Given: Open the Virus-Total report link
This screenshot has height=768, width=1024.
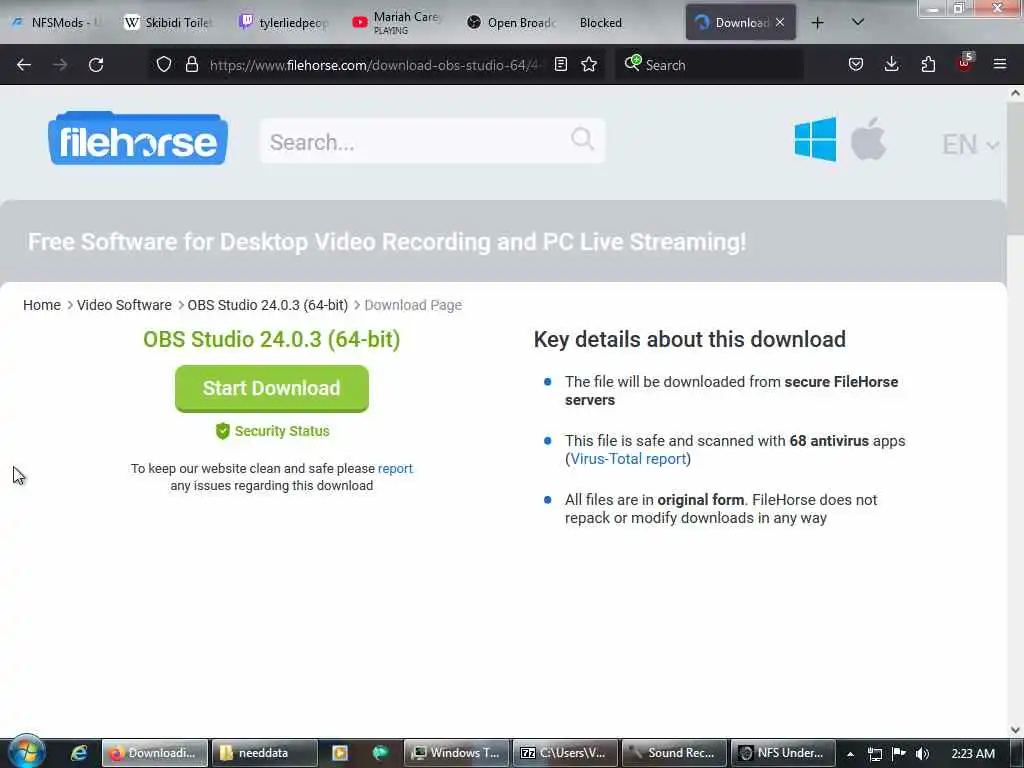Looking at the screenshot, I should pos(628,458).
